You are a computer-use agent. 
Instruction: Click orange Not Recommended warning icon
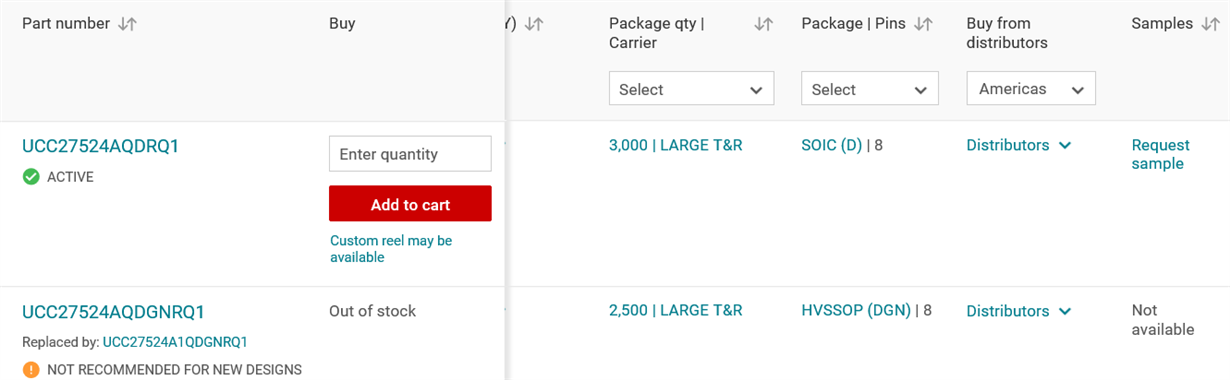(x=31, y=370)
